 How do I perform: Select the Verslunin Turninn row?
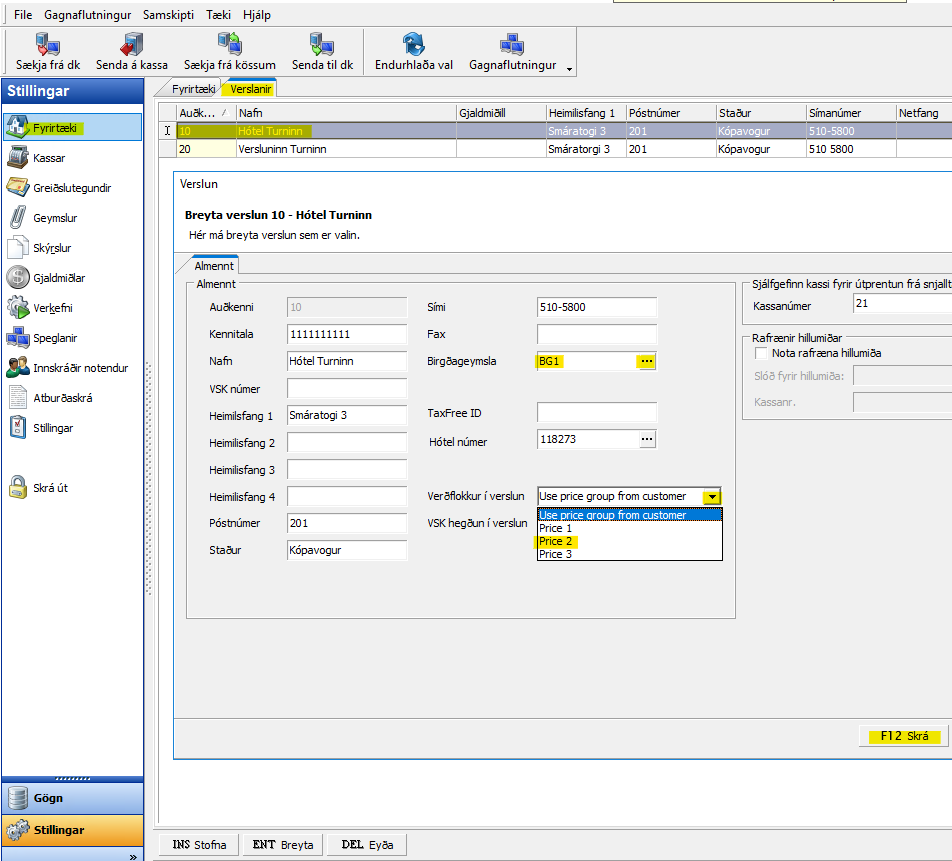tap(282, 149)
